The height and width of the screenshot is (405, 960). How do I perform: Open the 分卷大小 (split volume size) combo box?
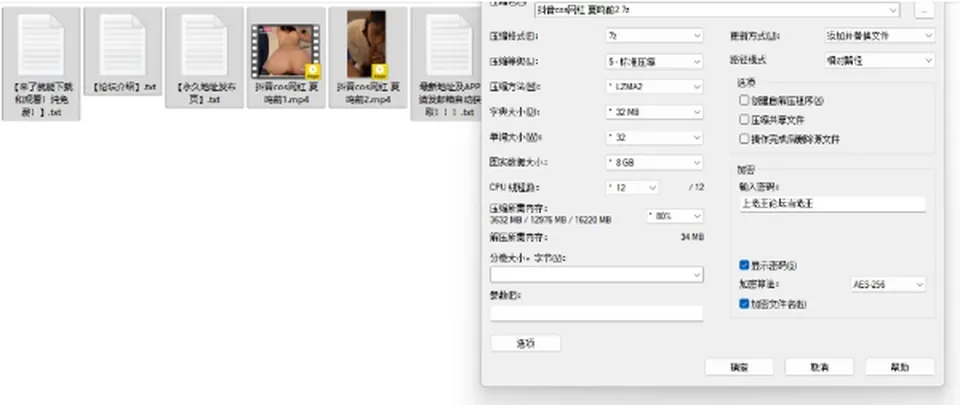(596, 275)
